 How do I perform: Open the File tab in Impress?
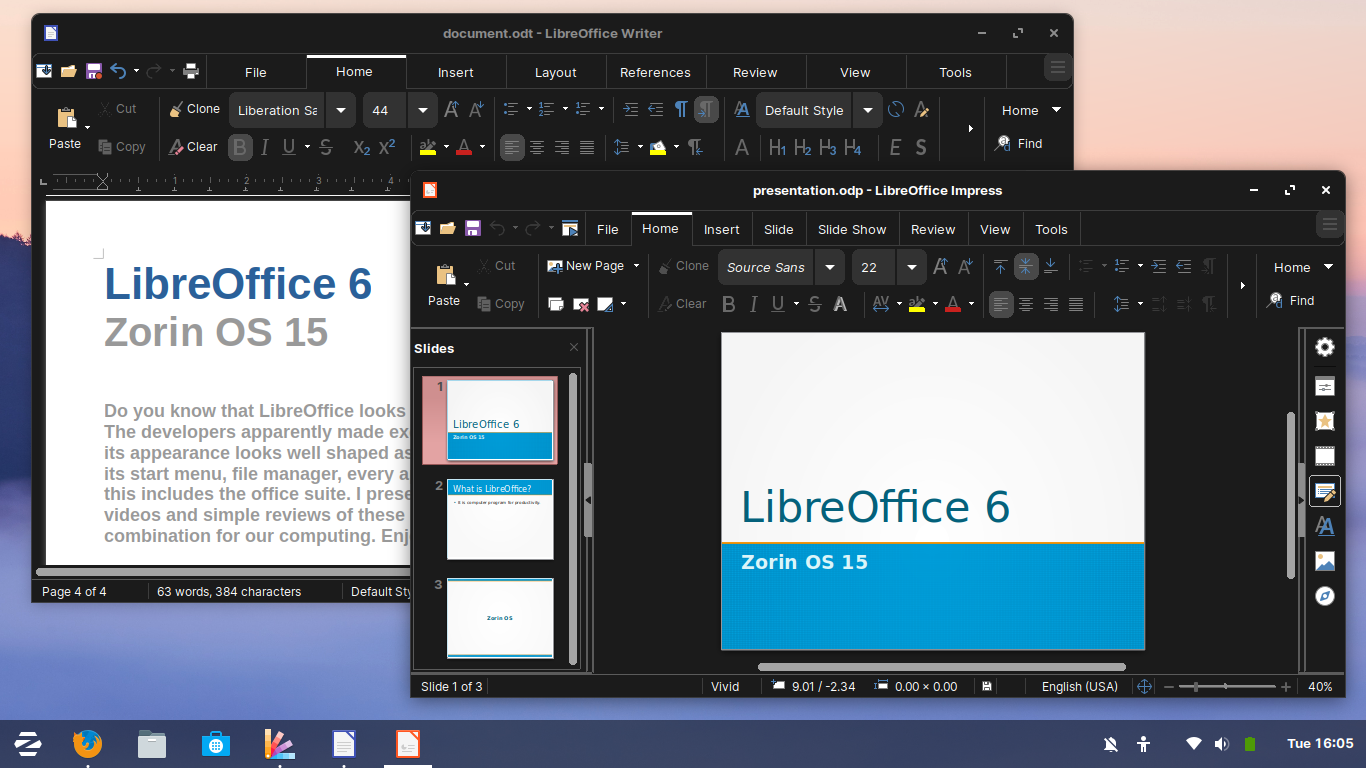click(608, 229)
